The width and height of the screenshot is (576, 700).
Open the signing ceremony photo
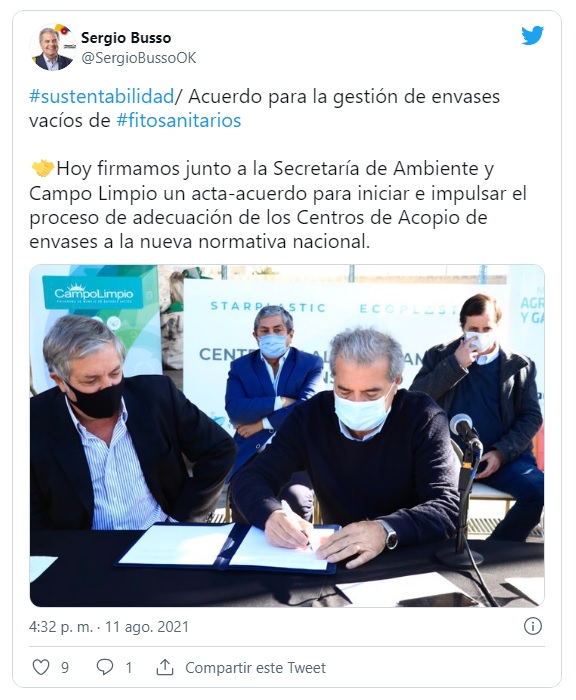(287, 436)
